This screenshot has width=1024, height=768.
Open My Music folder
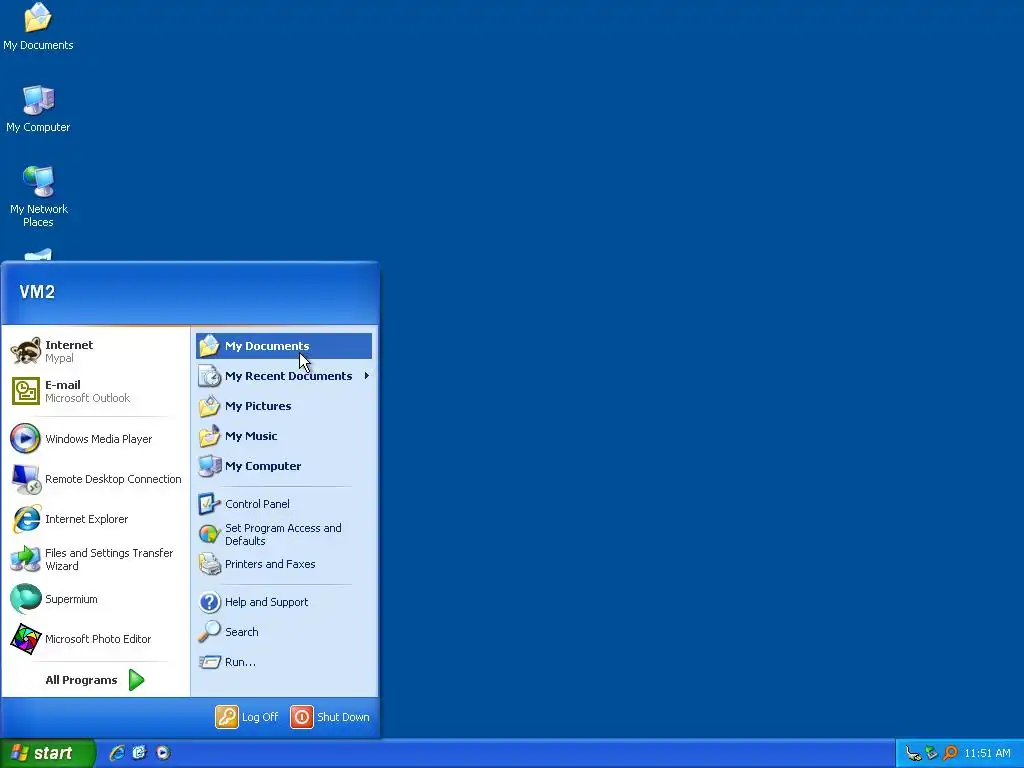[x=283, y=436]
